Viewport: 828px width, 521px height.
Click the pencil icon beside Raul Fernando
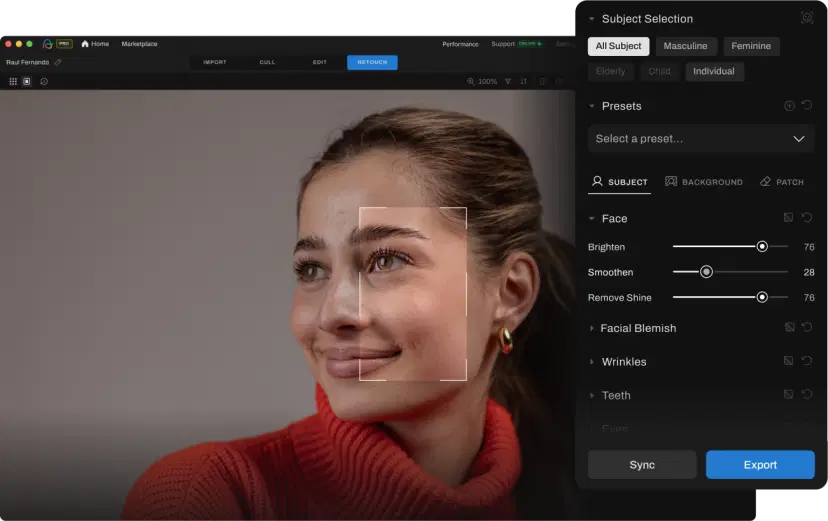click(x=58, y=62)
